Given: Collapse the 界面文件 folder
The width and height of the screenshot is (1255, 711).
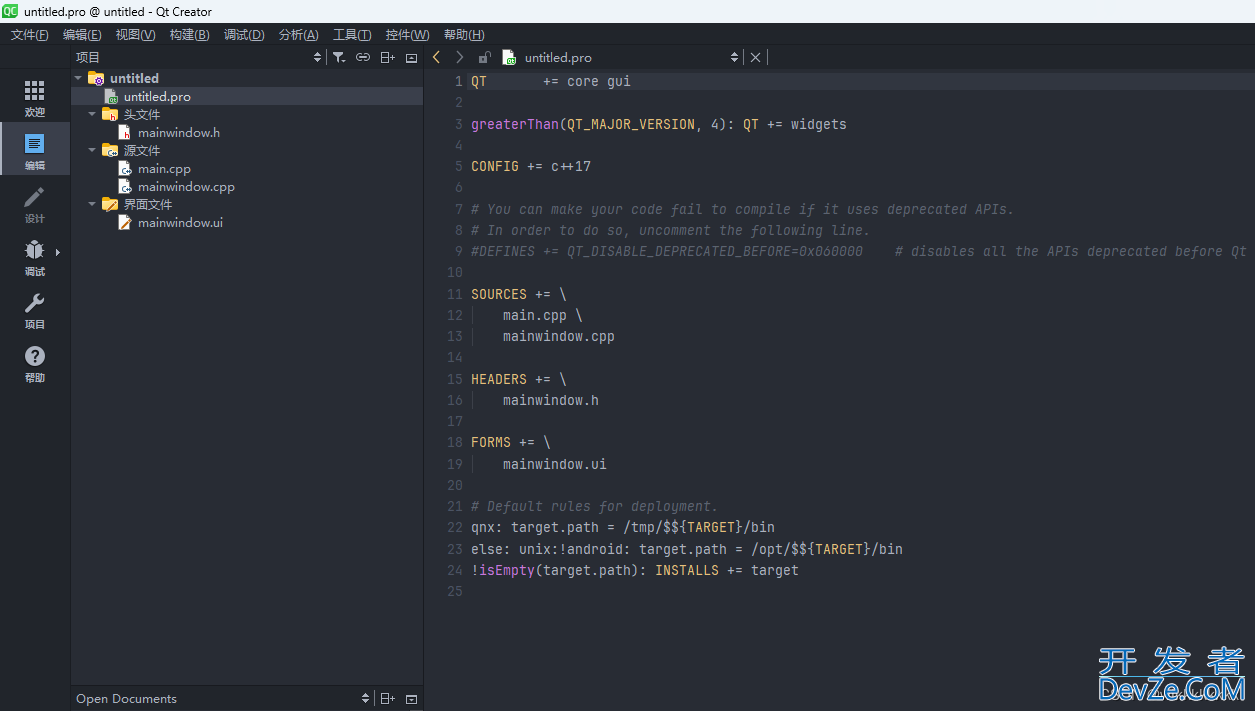Looking at the screenshot, I should tap(92, 204).
